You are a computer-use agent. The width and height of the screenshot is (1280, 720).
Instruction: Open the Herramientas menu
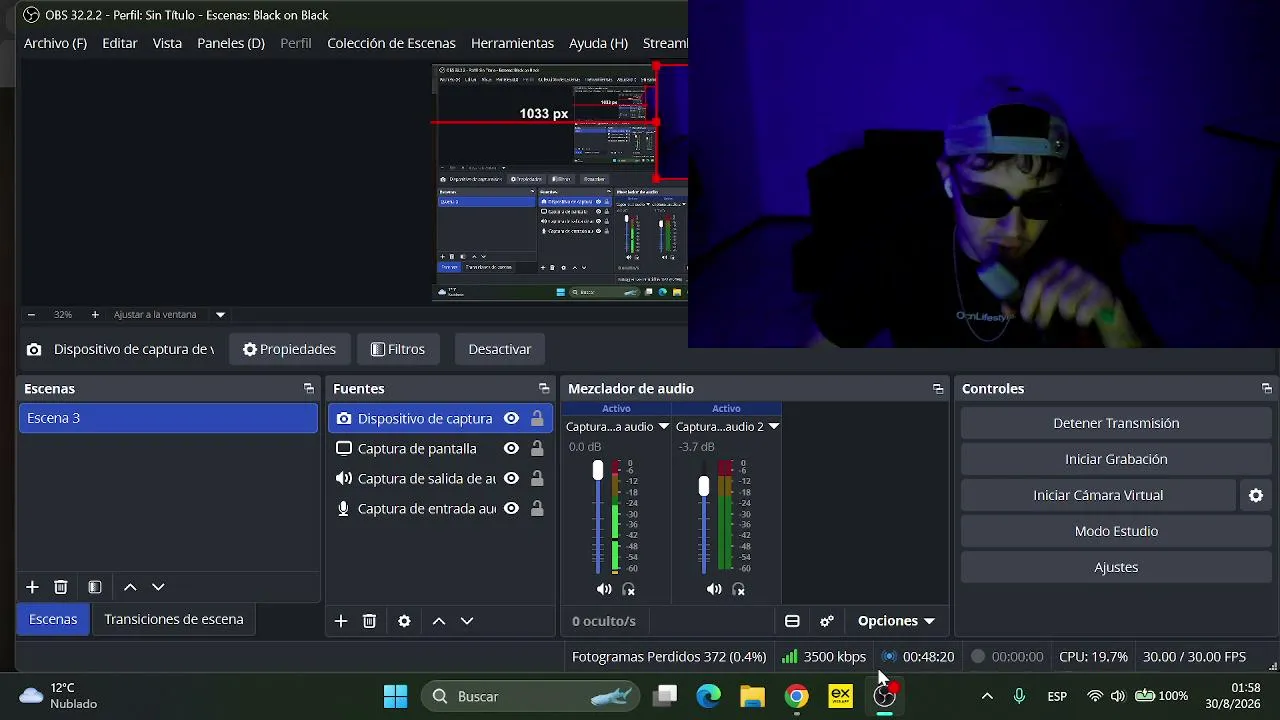(x=512, y=43)
